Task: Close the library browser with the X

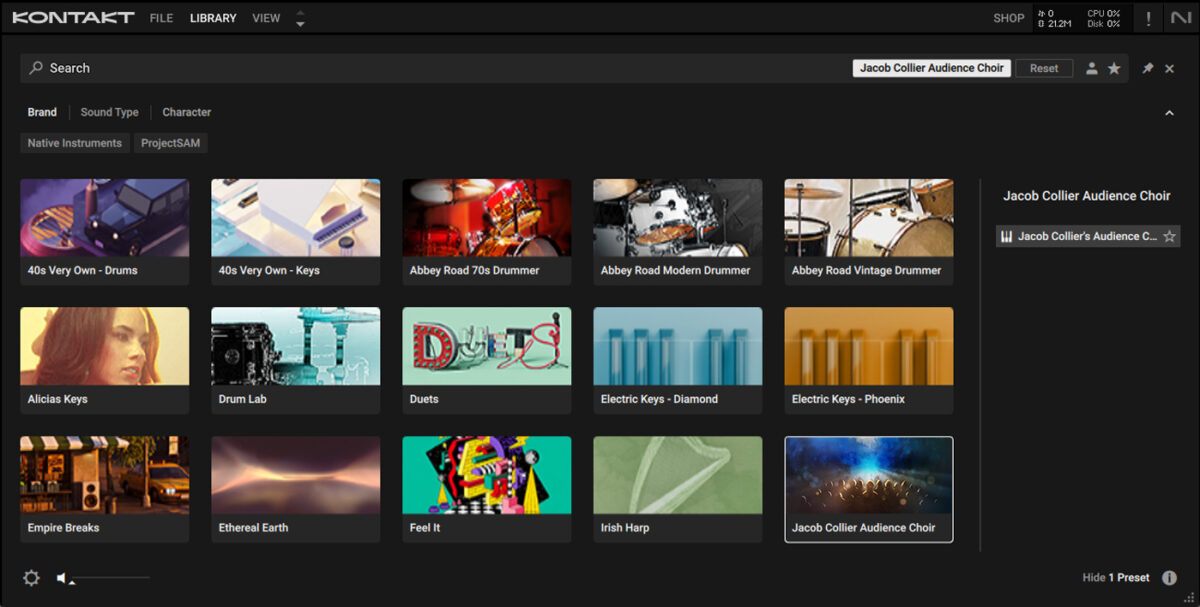Action: 1170,68
